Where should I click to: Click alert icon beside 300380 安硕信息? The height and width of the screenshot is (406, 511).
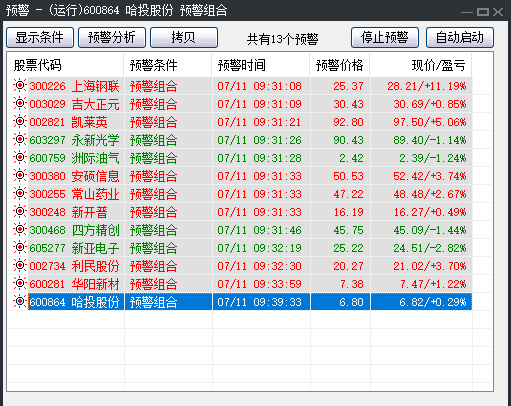pyautogui.click(x=20, y=176)
